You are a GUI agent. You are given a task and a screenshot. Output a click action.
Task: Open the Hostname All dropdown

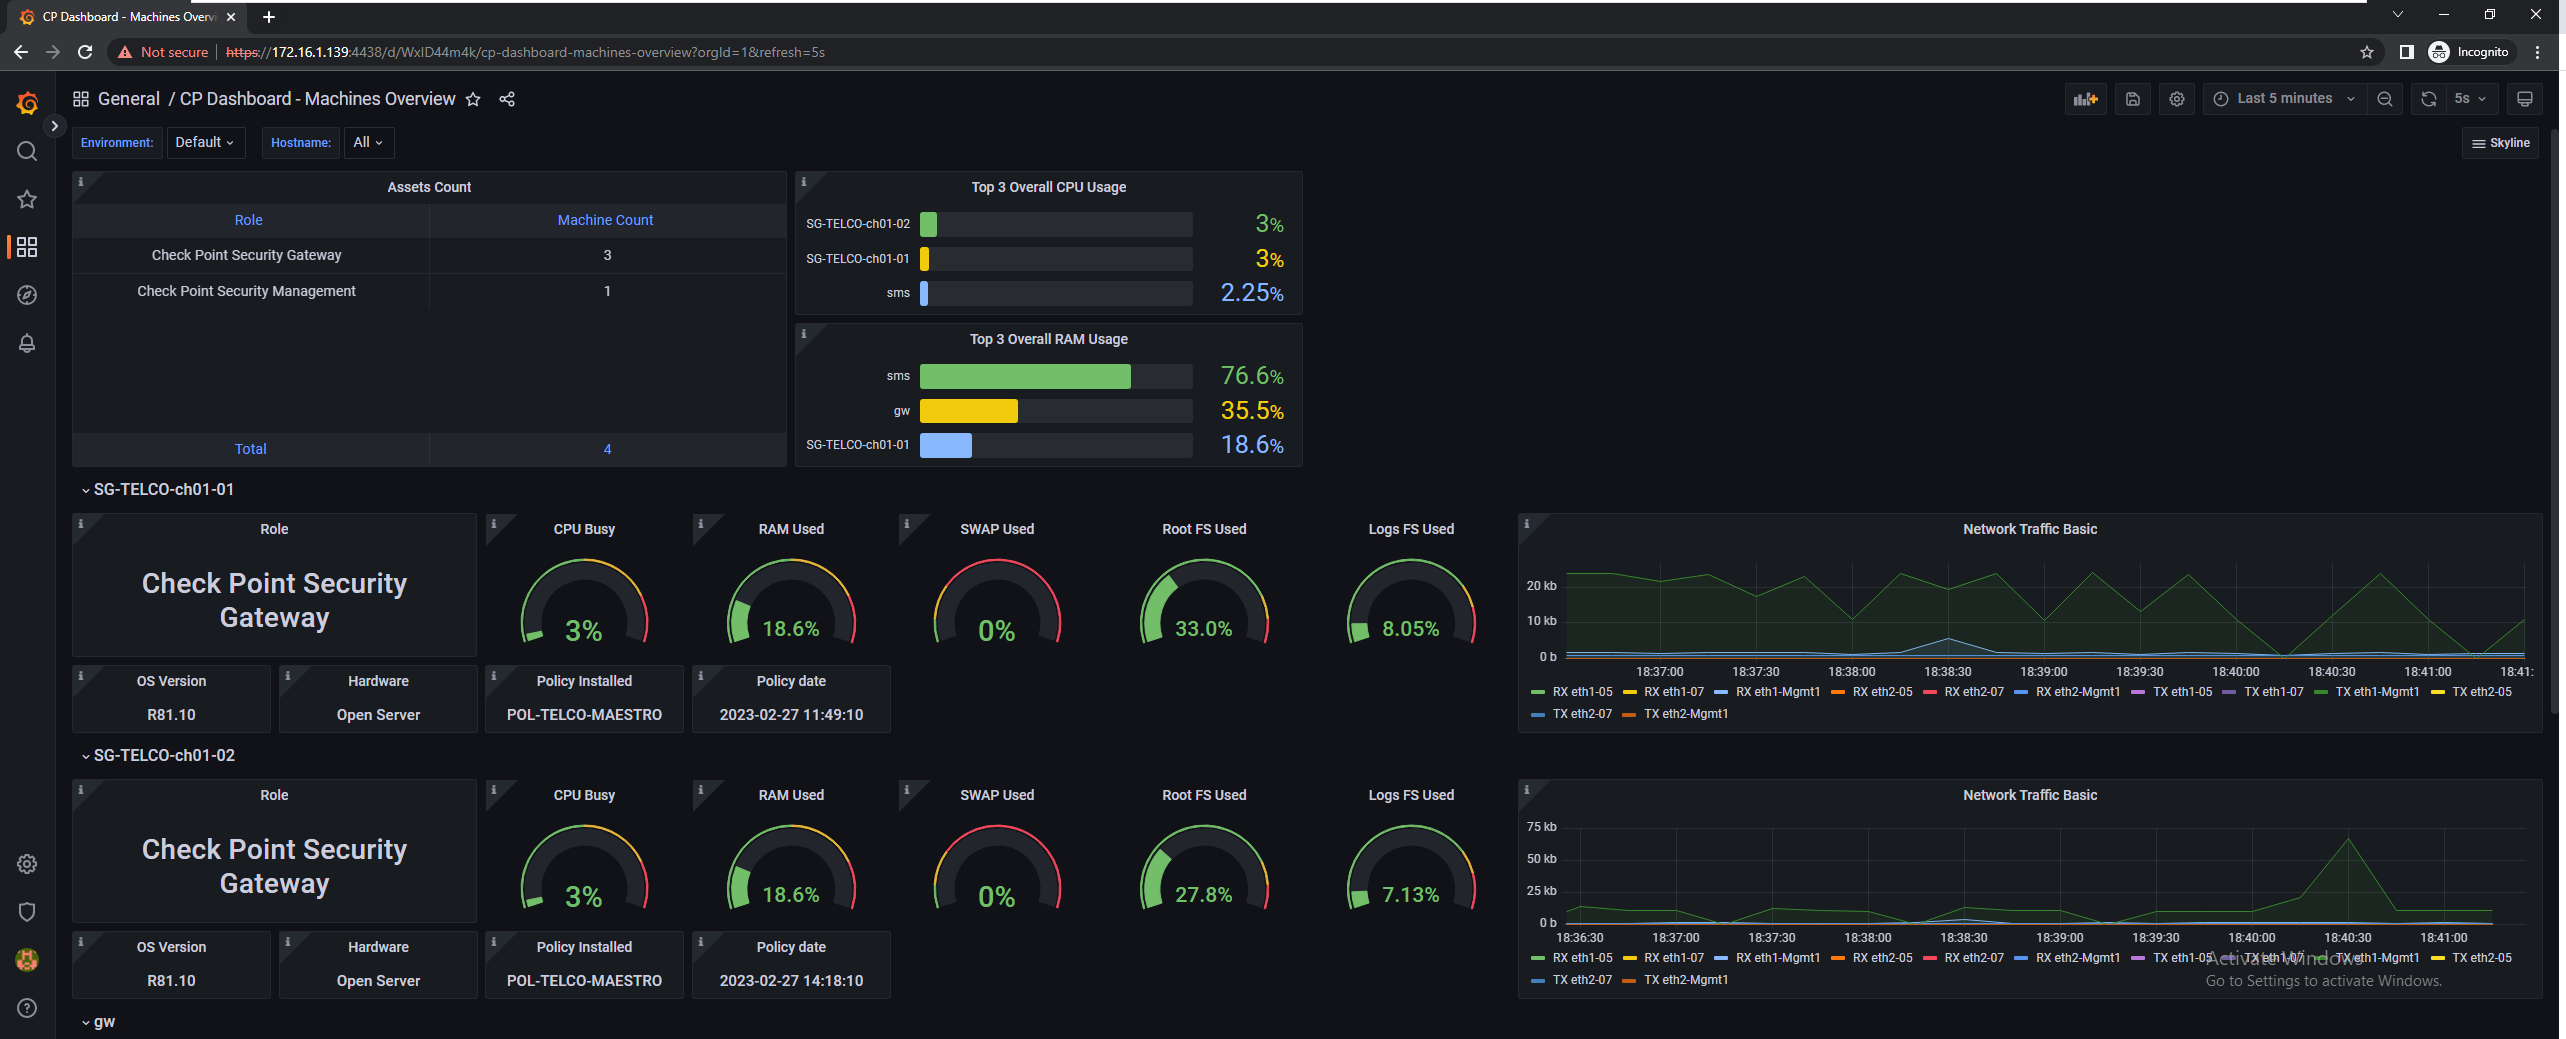tap(368, 143)
